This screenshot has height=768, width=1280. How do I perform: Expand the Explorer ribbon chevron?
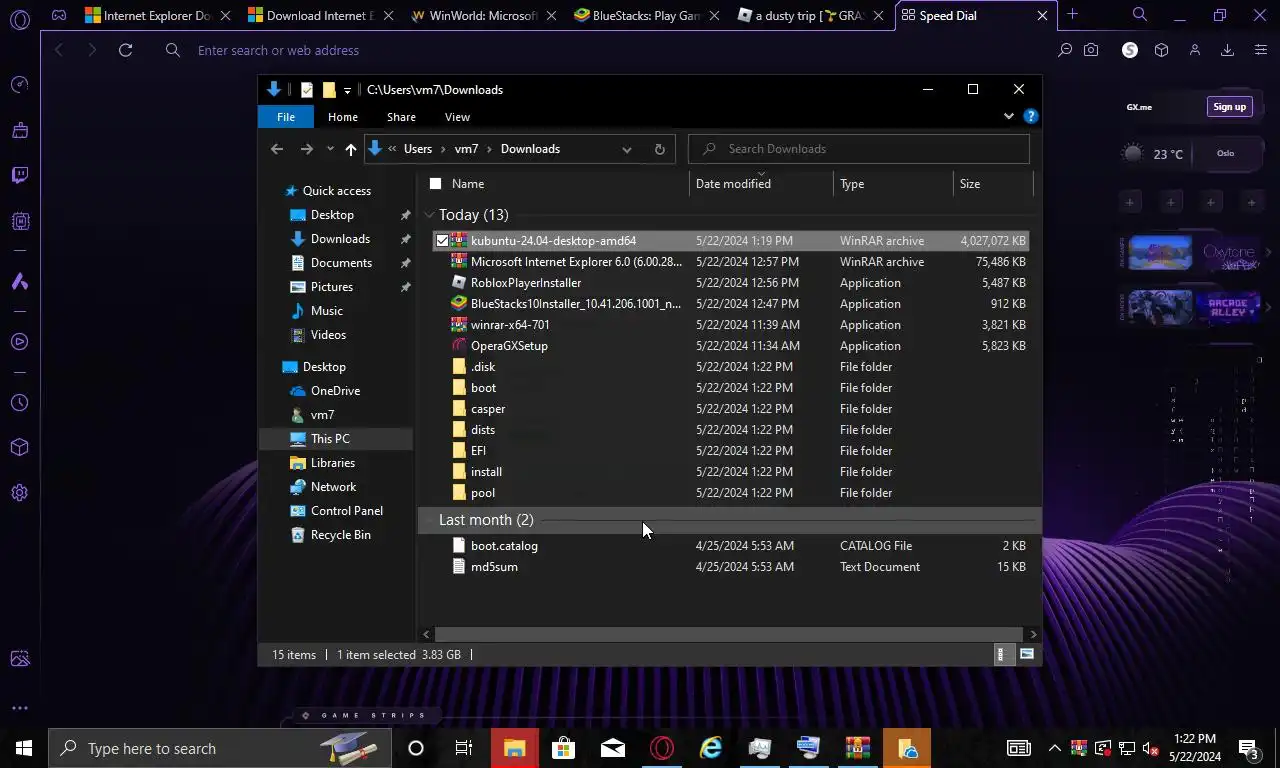[1008, 117]
